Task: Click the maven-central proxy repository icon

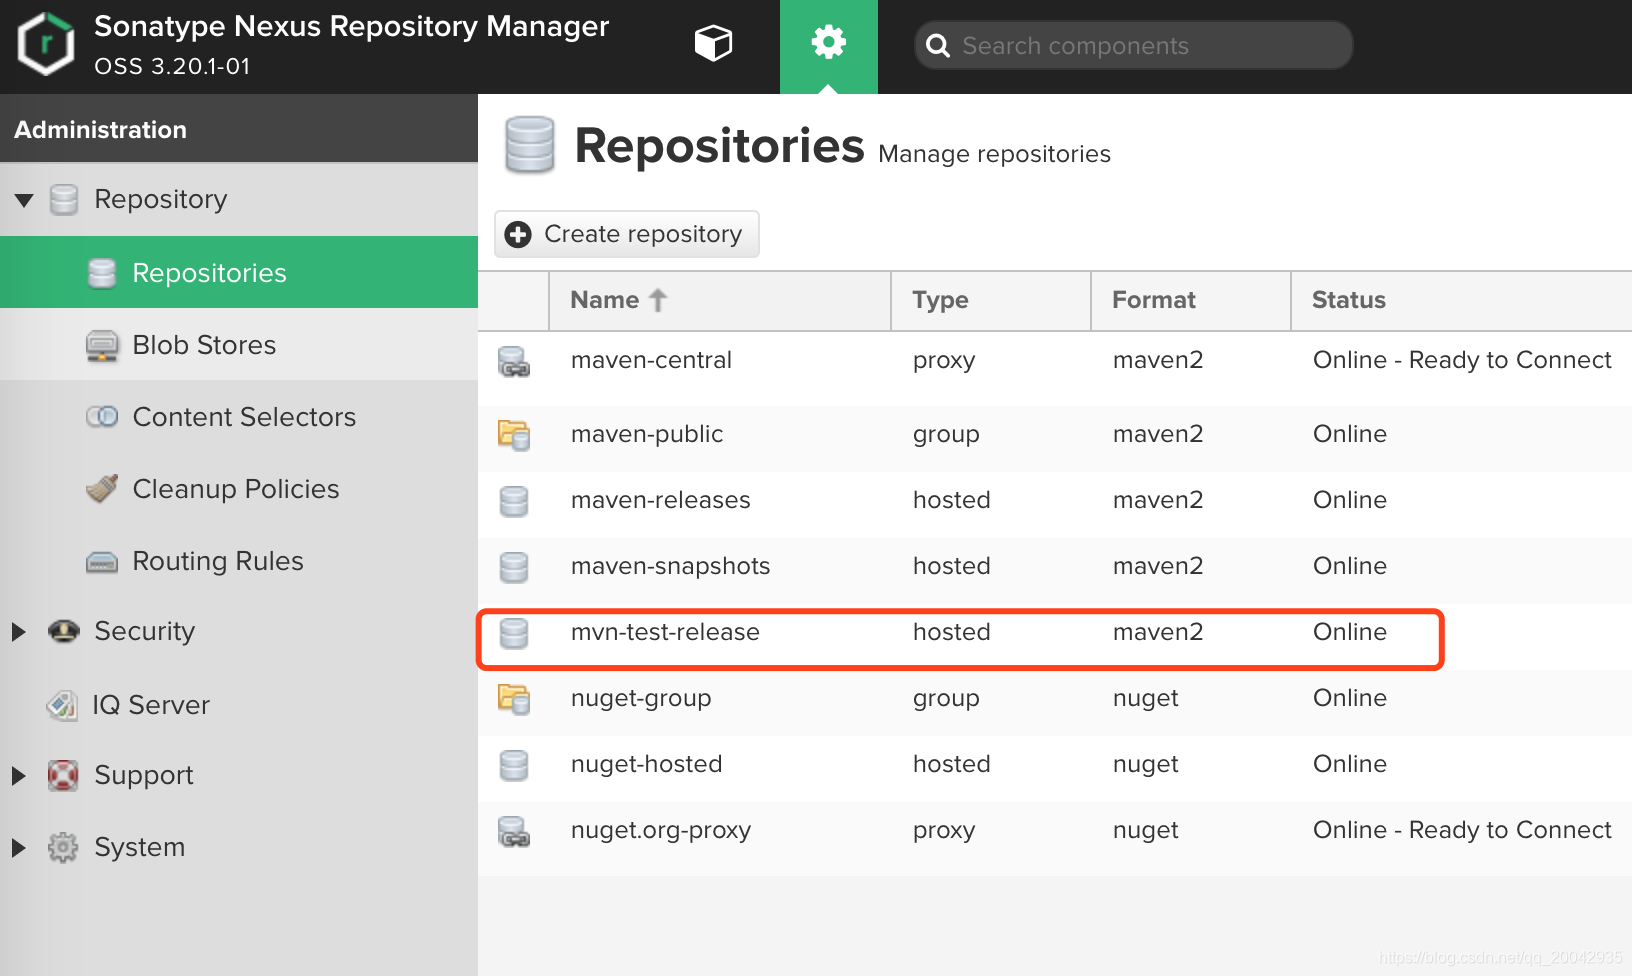Action: (x=514, y=361)
